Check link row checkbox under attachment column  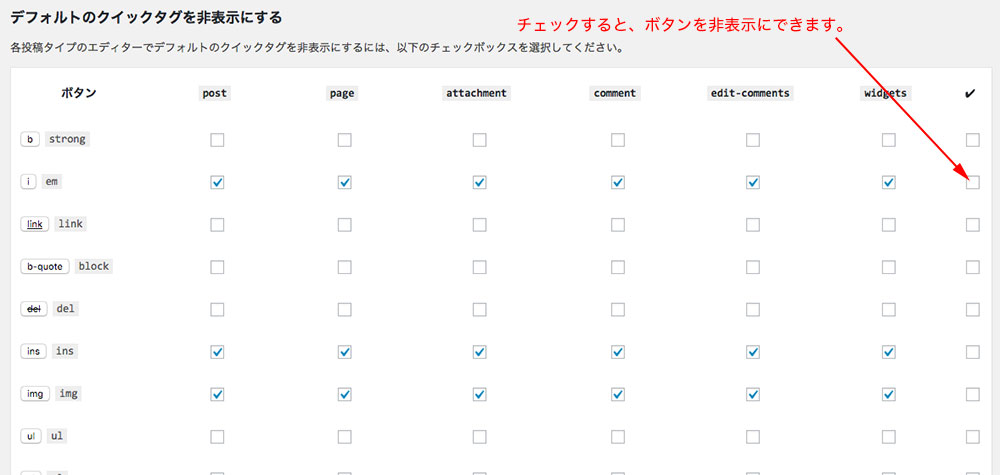pos(480,225)
